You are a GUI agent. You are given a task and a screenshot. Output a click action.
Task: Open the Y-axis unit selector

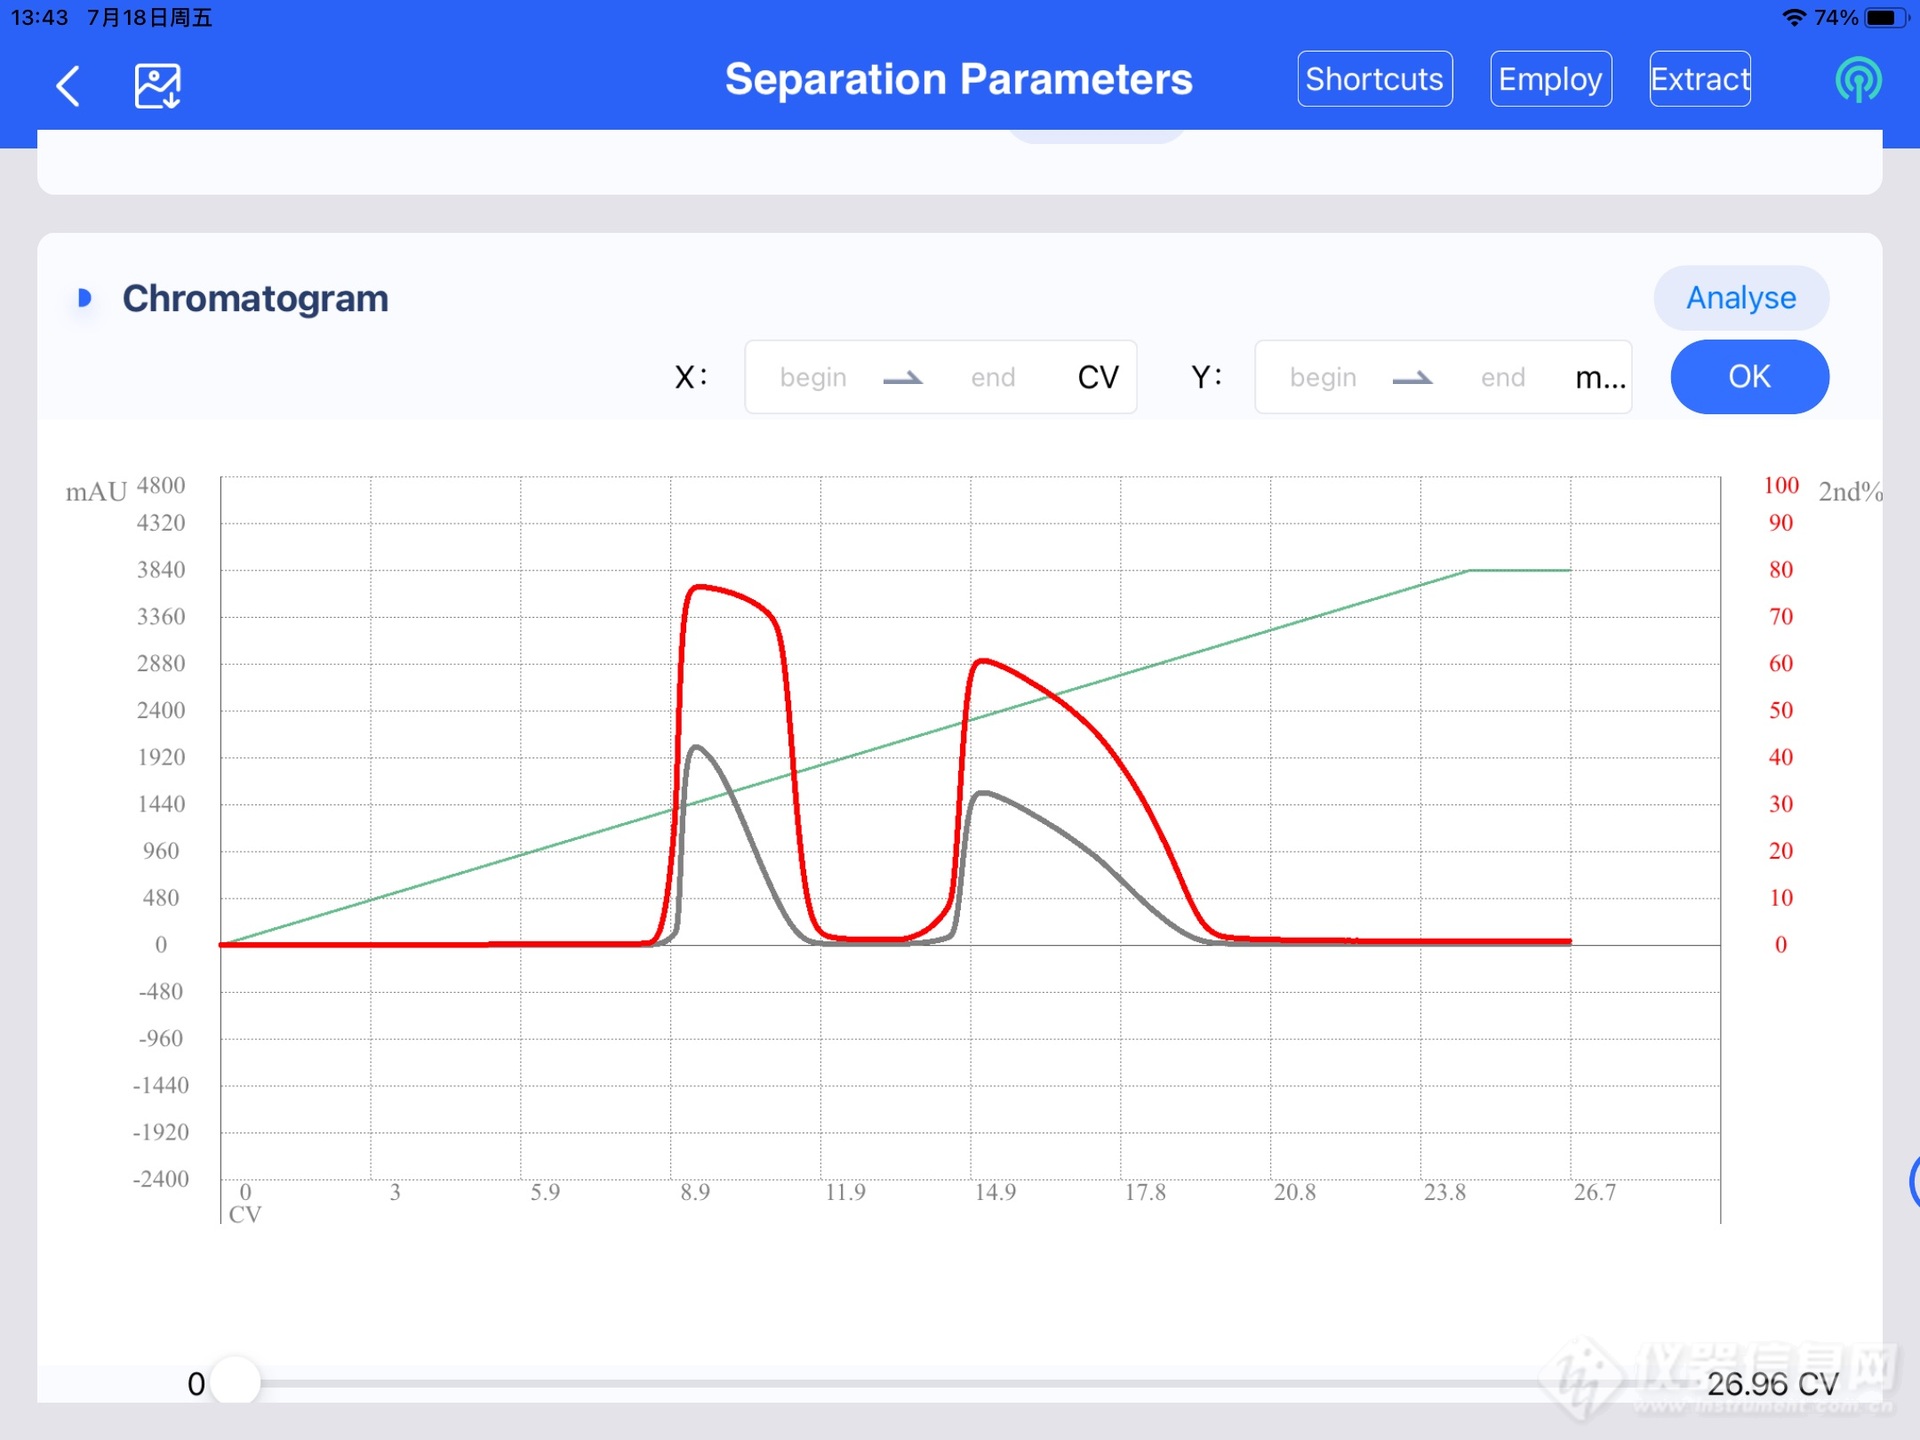click(x=1600, y=378)
